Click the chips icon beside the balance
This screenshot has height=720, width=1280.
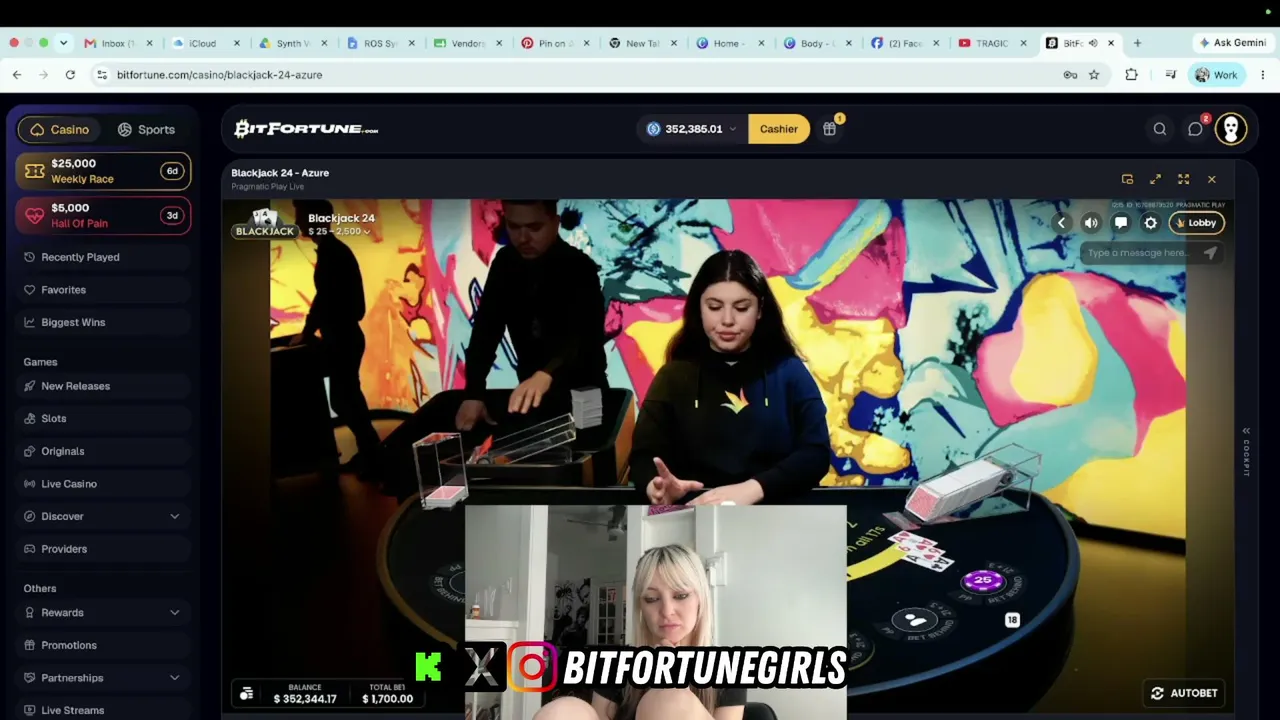point(246,693)
